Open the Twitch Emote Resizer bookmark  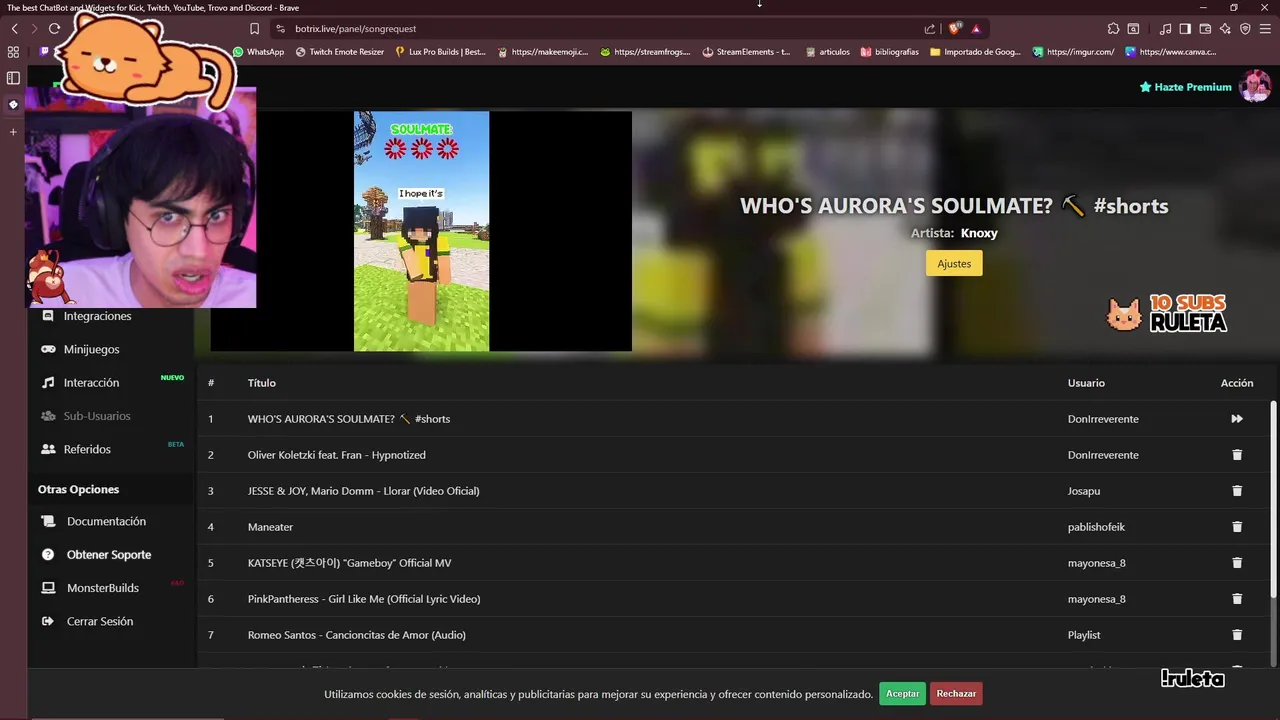[340, 52]
